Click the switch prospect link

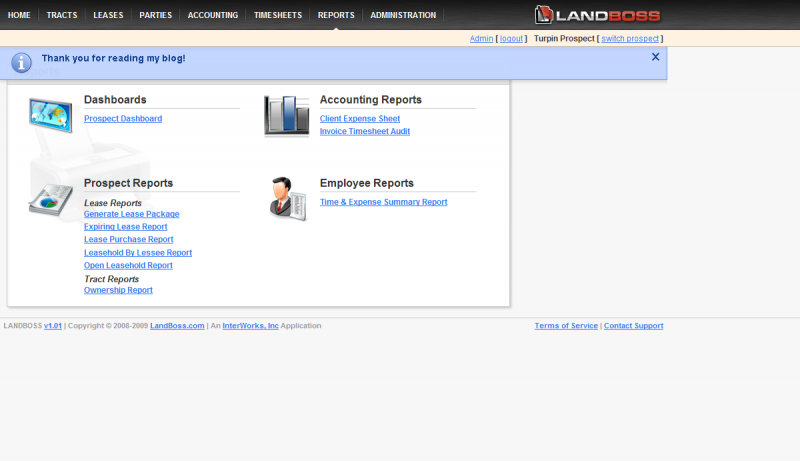(630, 39)
